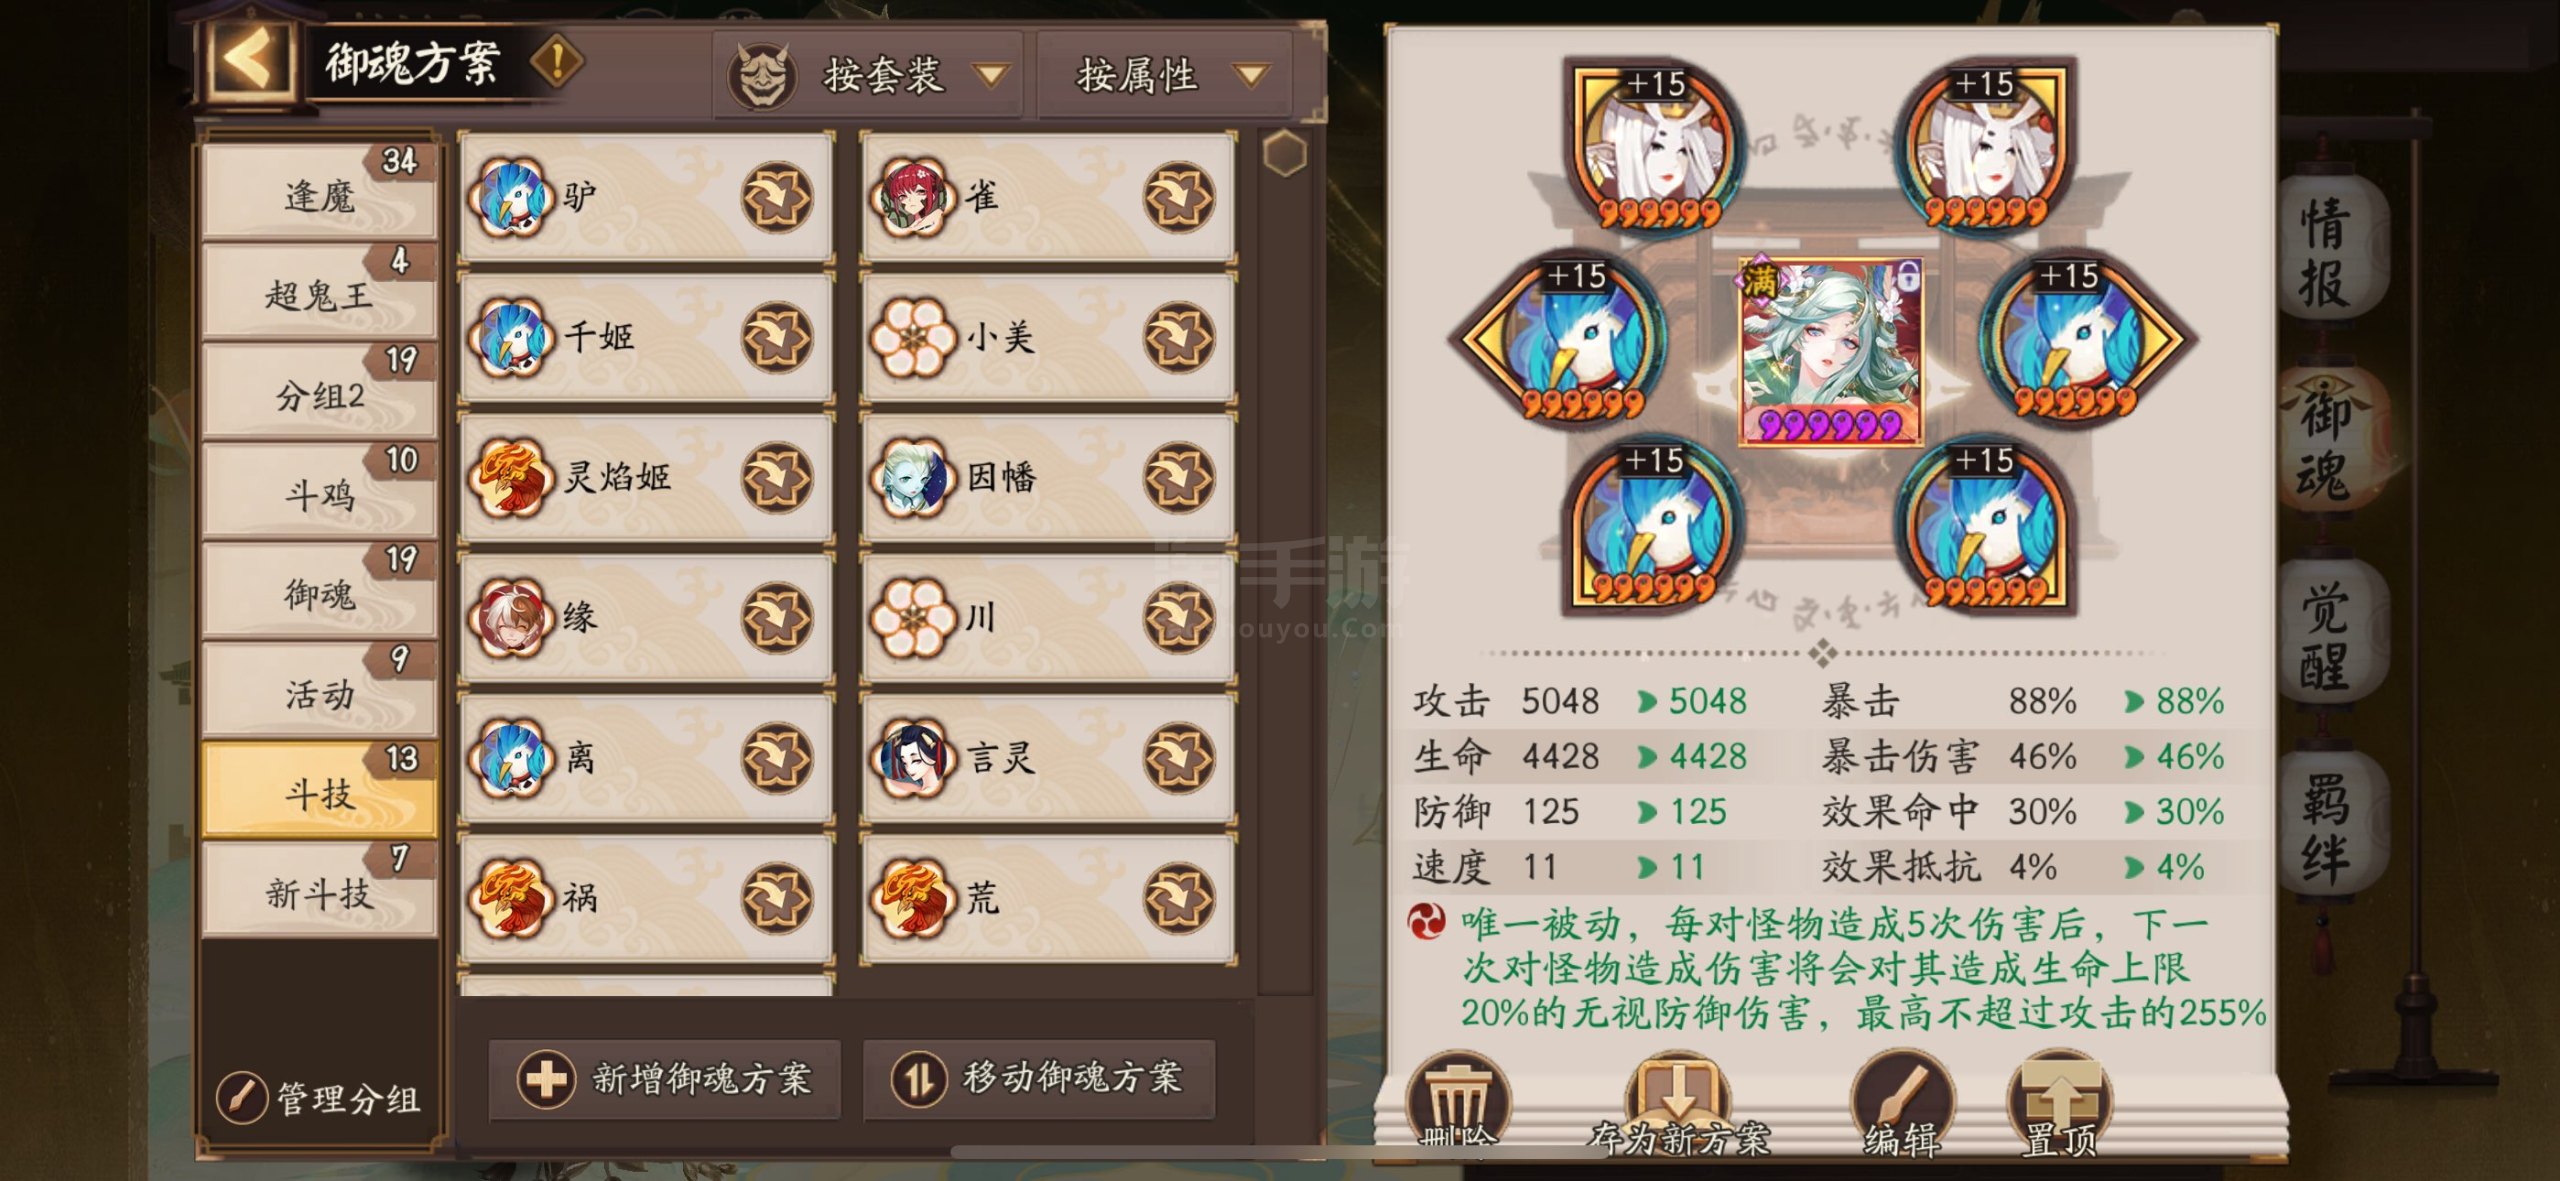
Task: Click 新增御魂方案 button
Action: pos(665,1079)
